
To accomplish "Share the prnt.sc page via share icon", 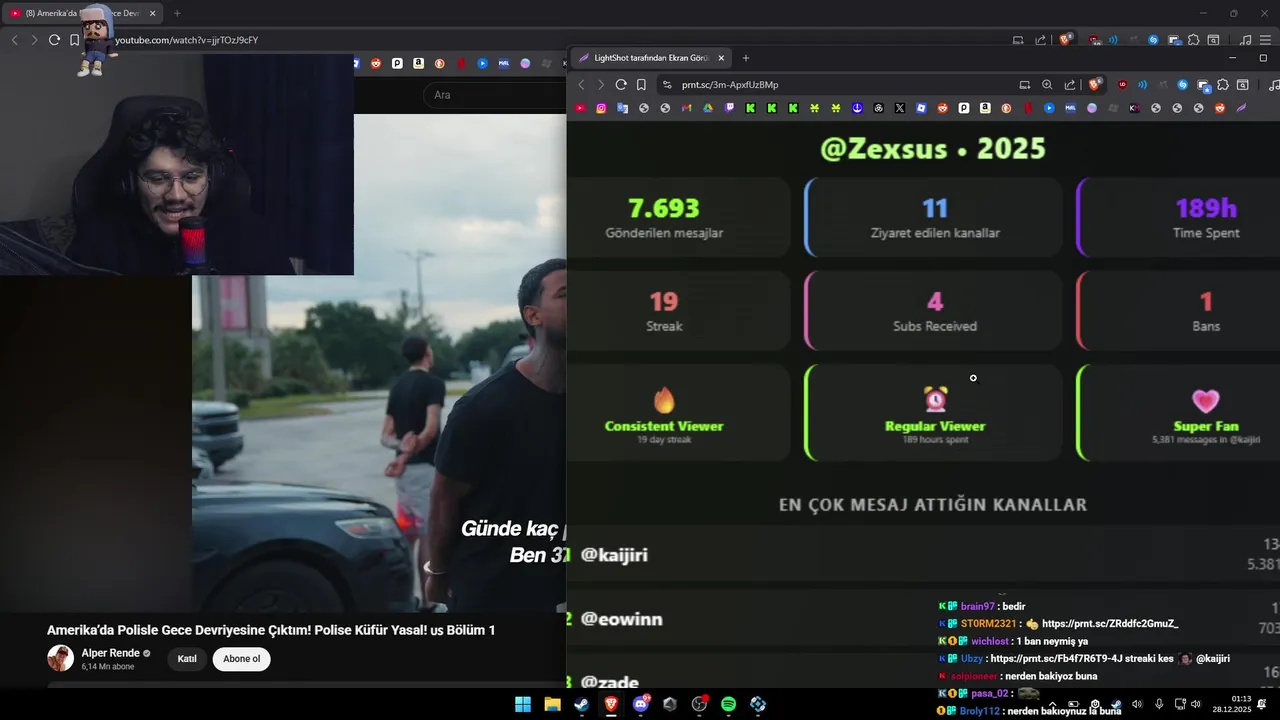I will coord(1070,85).
